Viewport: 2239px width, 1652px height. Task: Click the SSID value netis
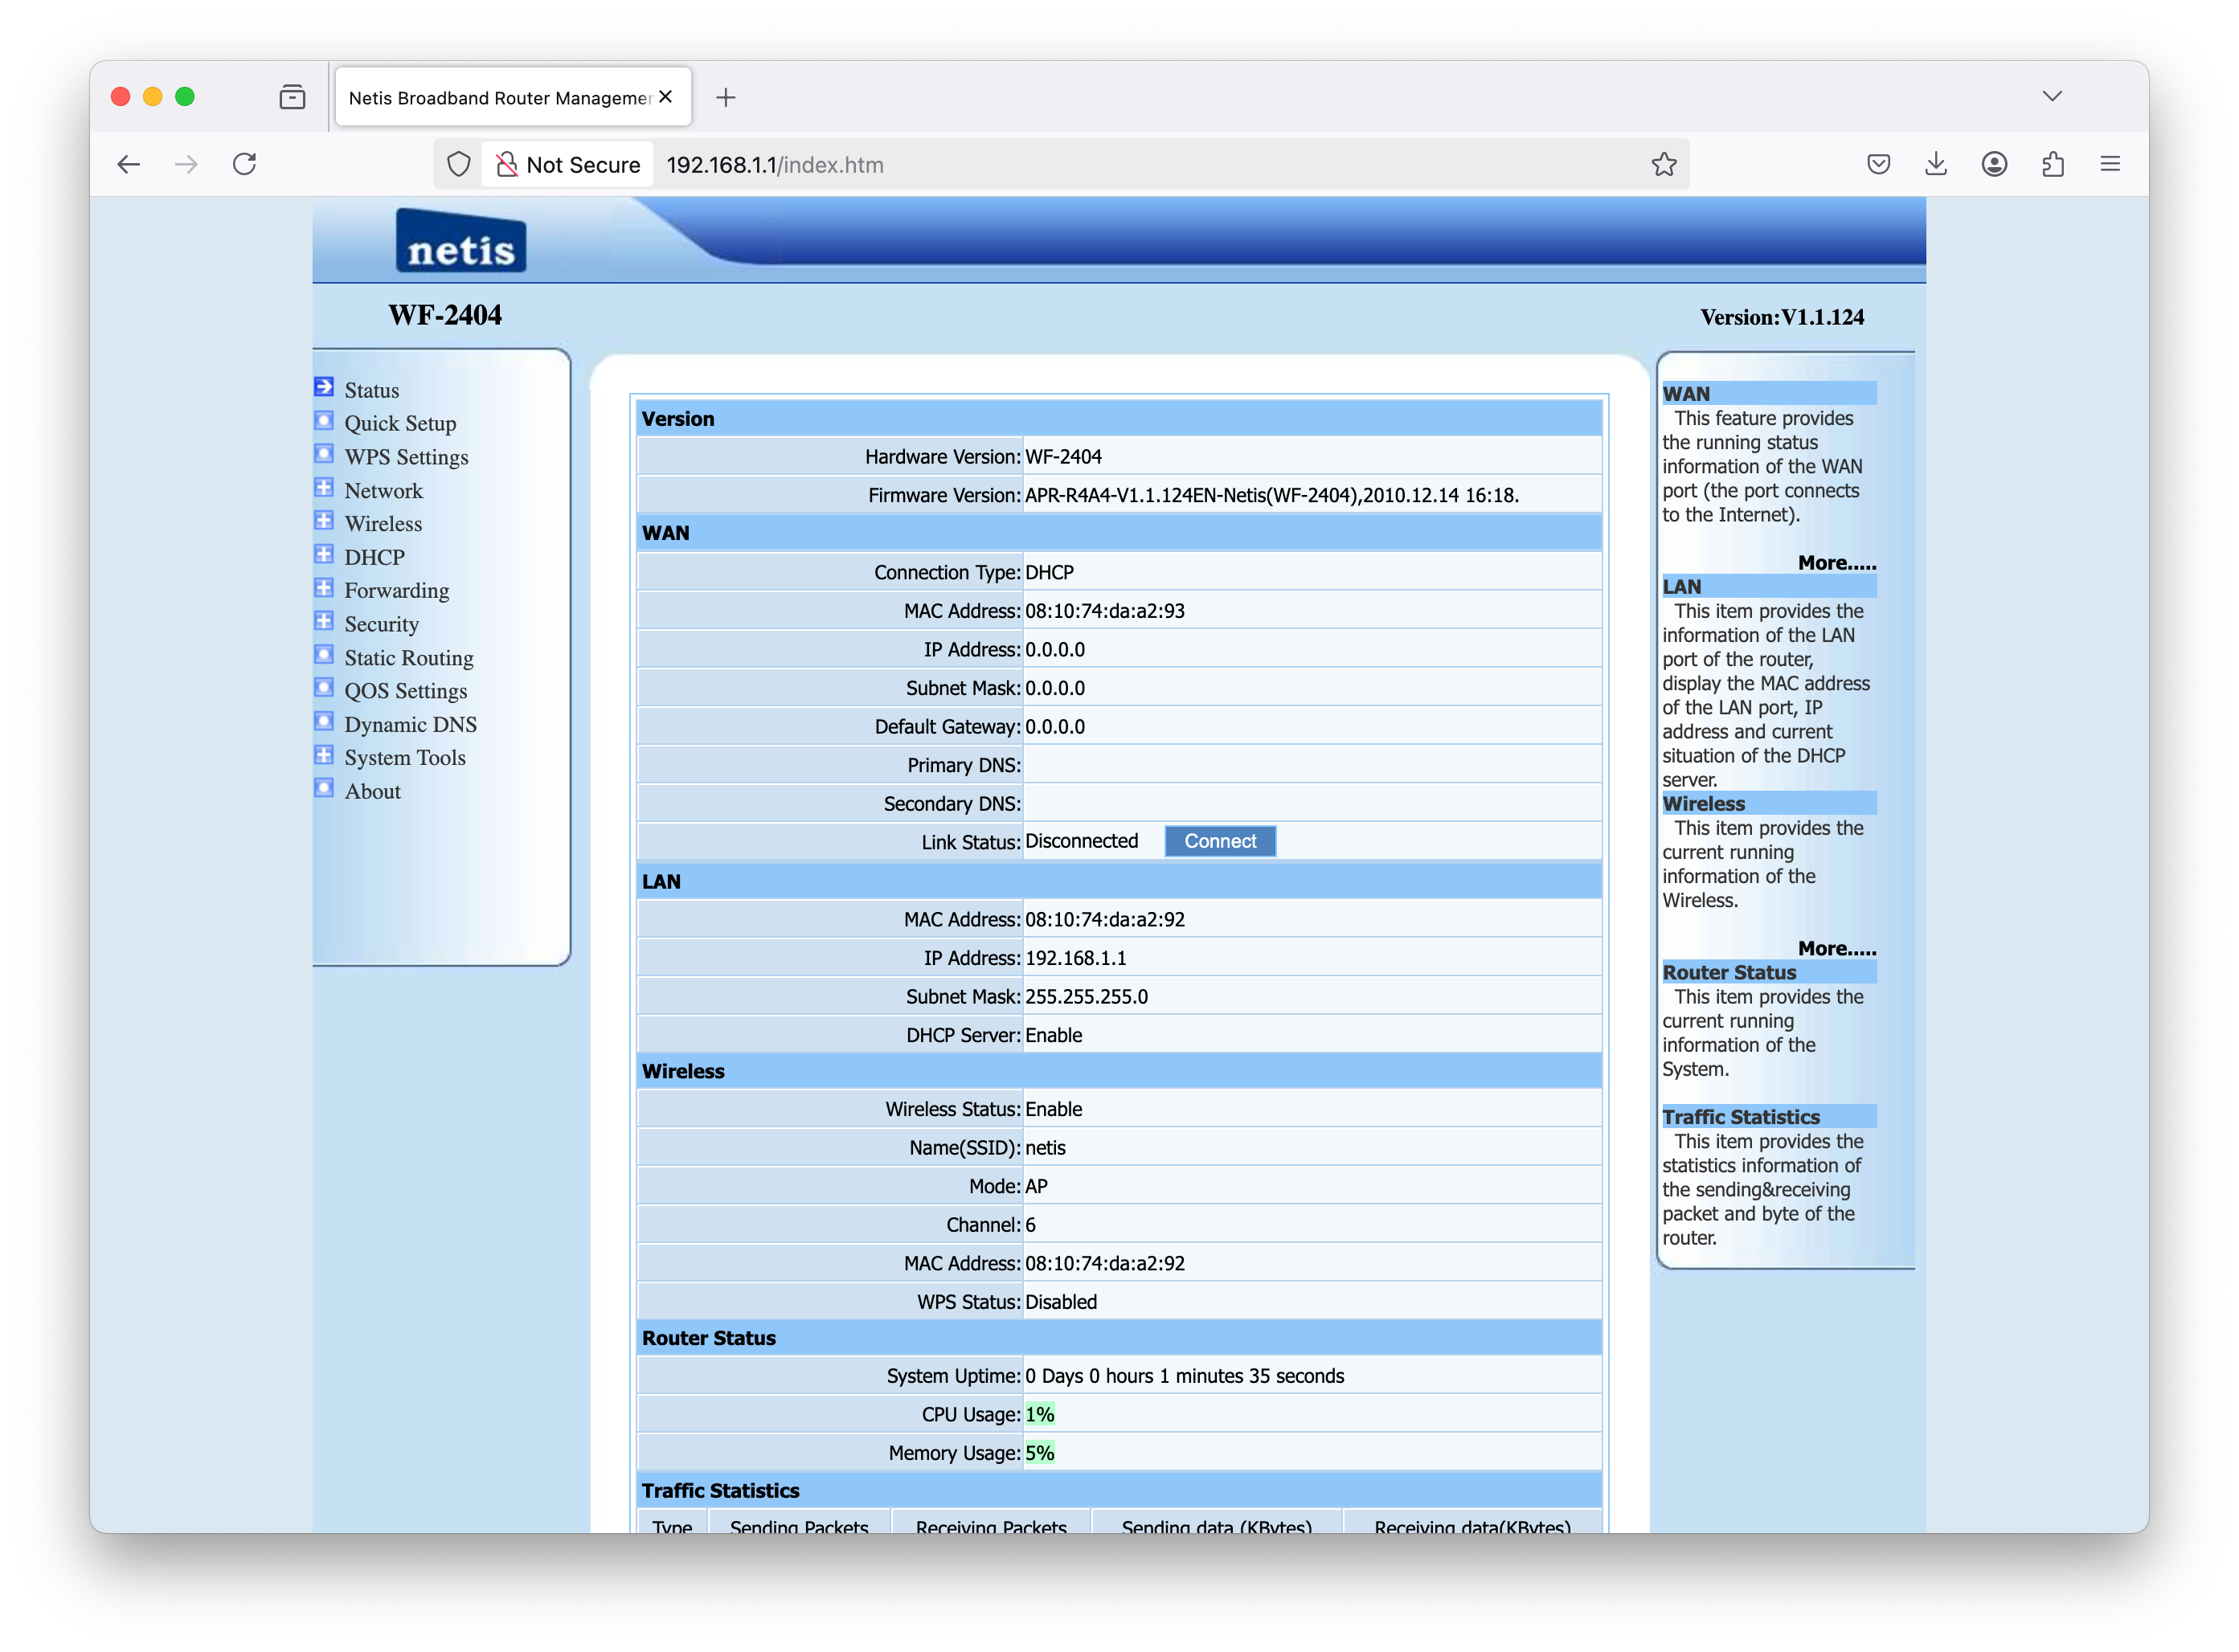tap(1045, 1148)
